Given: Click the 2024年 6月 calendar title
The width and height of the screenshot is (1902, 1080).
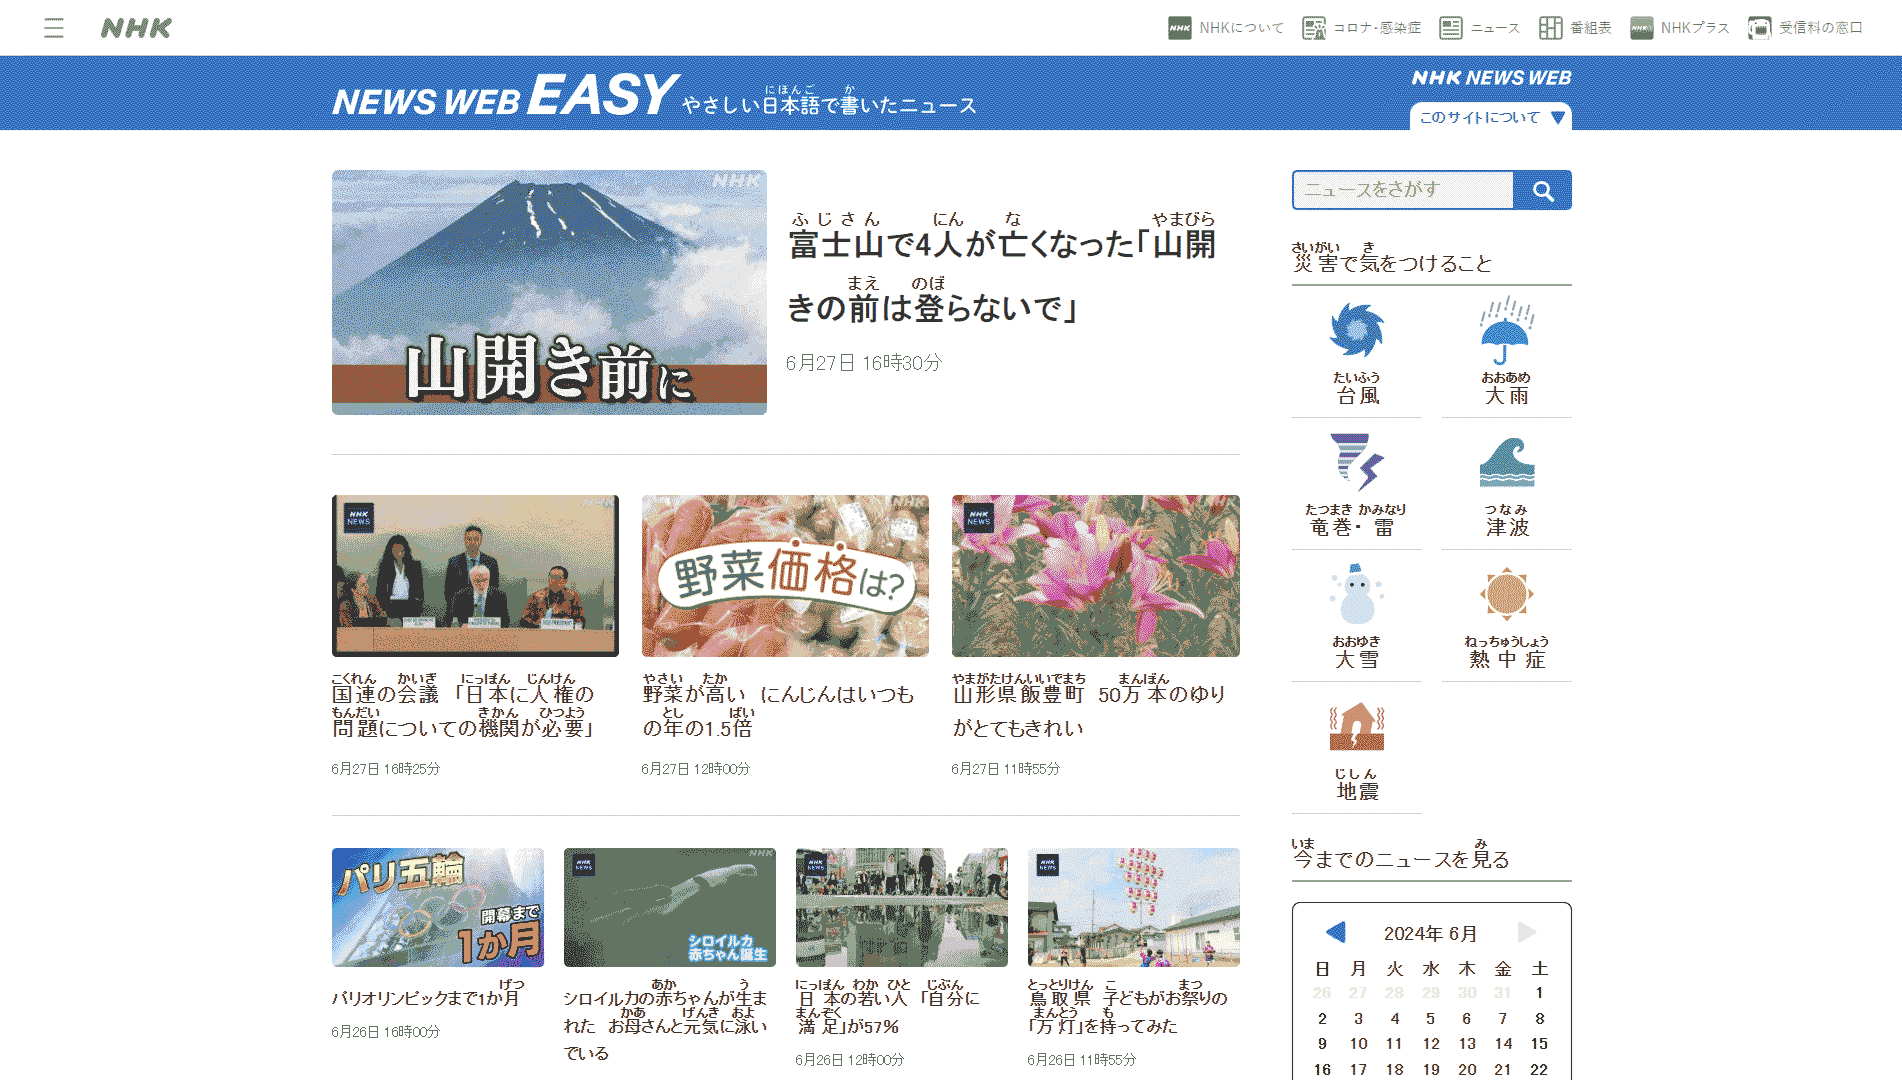Looking at the screenshot, I should coord(1430,933).
